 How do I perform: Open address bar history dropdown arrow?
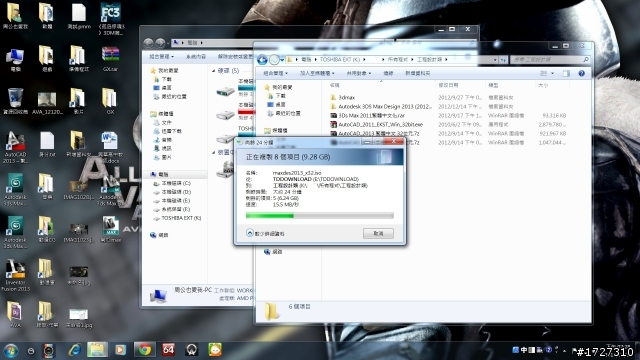[x=495, y=60]
